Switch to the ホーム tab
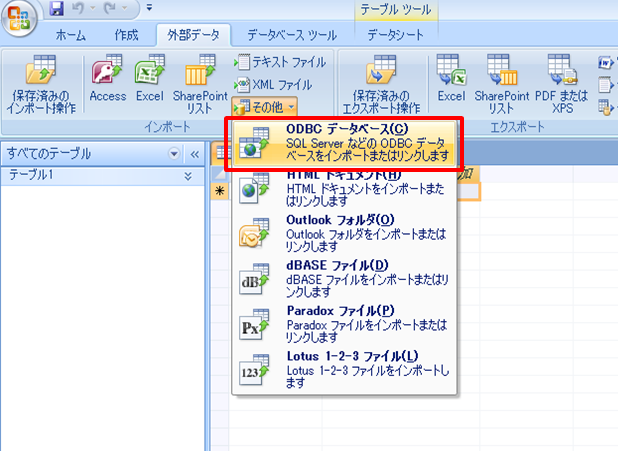The width and height of the screenshot is (618, 451). (70, 34)
